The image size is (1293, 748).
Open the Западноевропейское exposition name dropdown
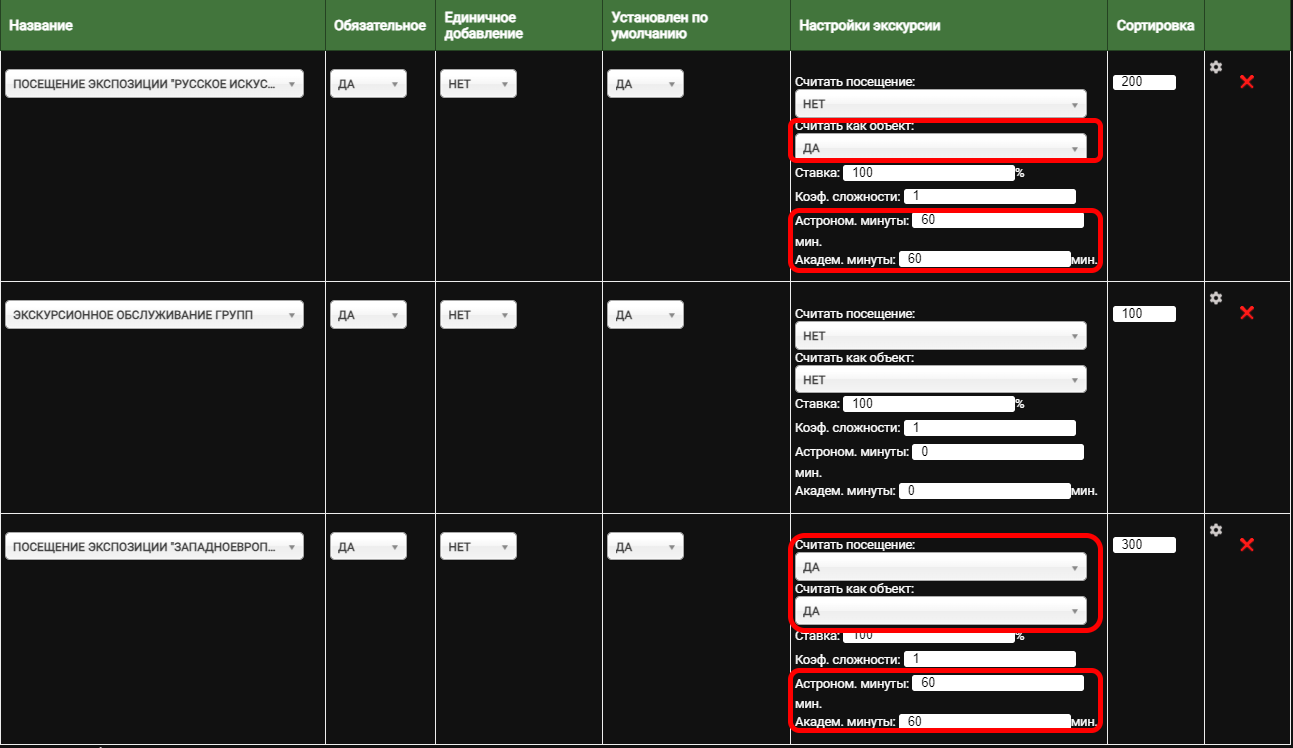(x=154, y=547)
